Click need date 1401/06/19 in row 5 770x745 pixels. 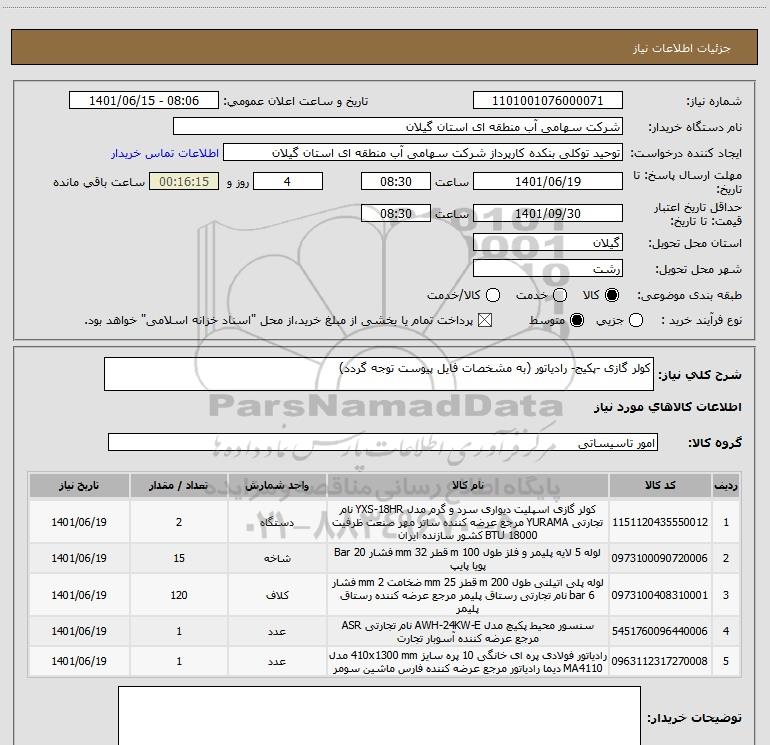click(x=79, y=661)
